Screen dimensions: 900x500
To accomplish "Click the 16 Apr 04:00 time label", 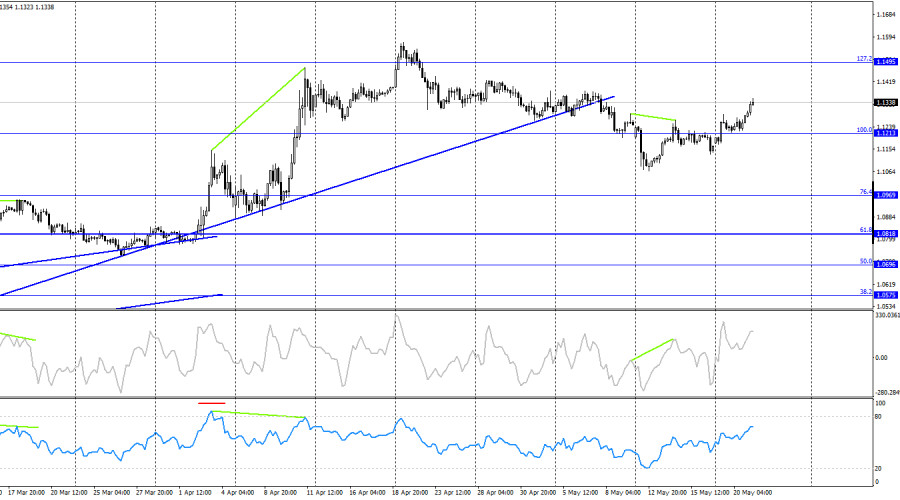I will pyautogui.click(x=367, y=493).
